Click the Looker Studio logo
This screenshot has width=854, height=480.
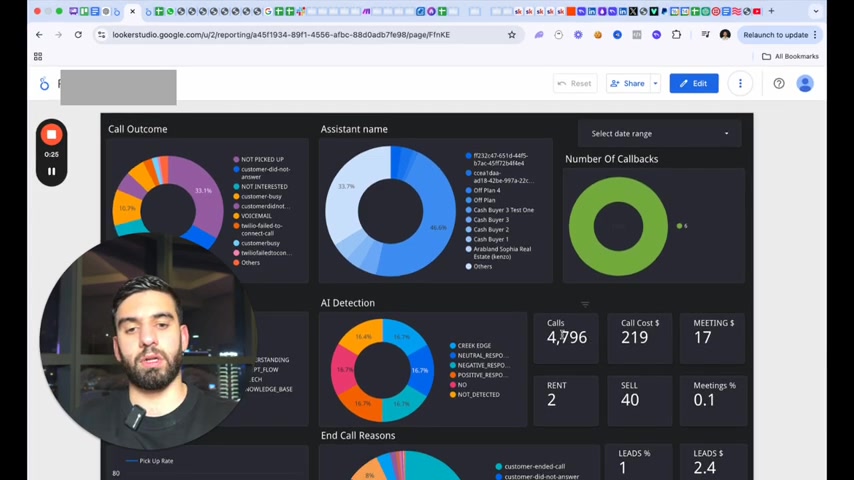tap(45, 84)
